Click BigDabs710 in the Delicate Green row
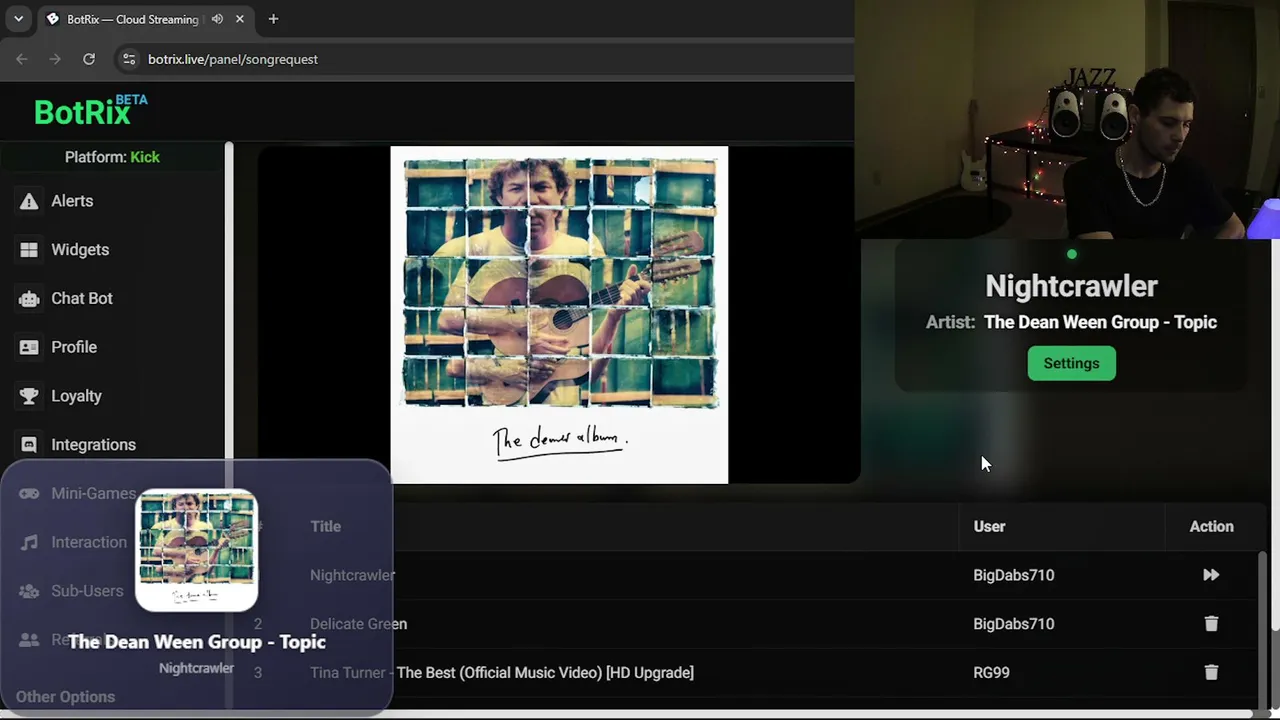Viewport: 1280px width, 720px height. pos(1013,624)
